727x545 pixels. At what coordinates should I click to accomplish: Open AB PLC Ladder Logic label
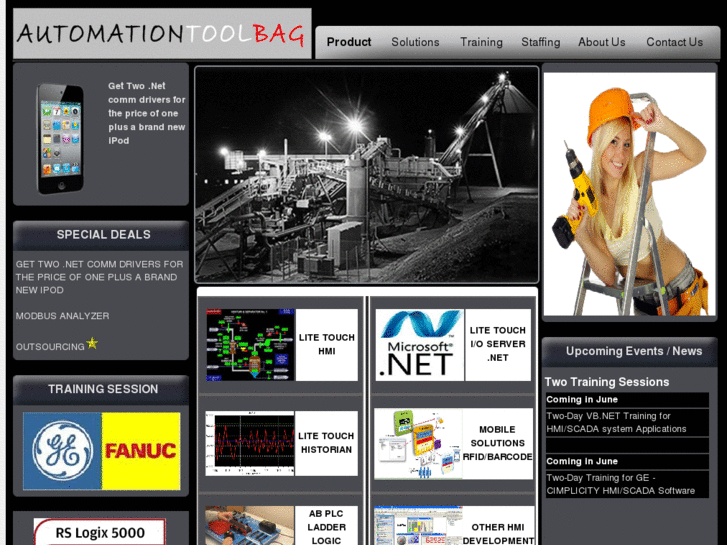pyautogui.click(x=326, y=526)
